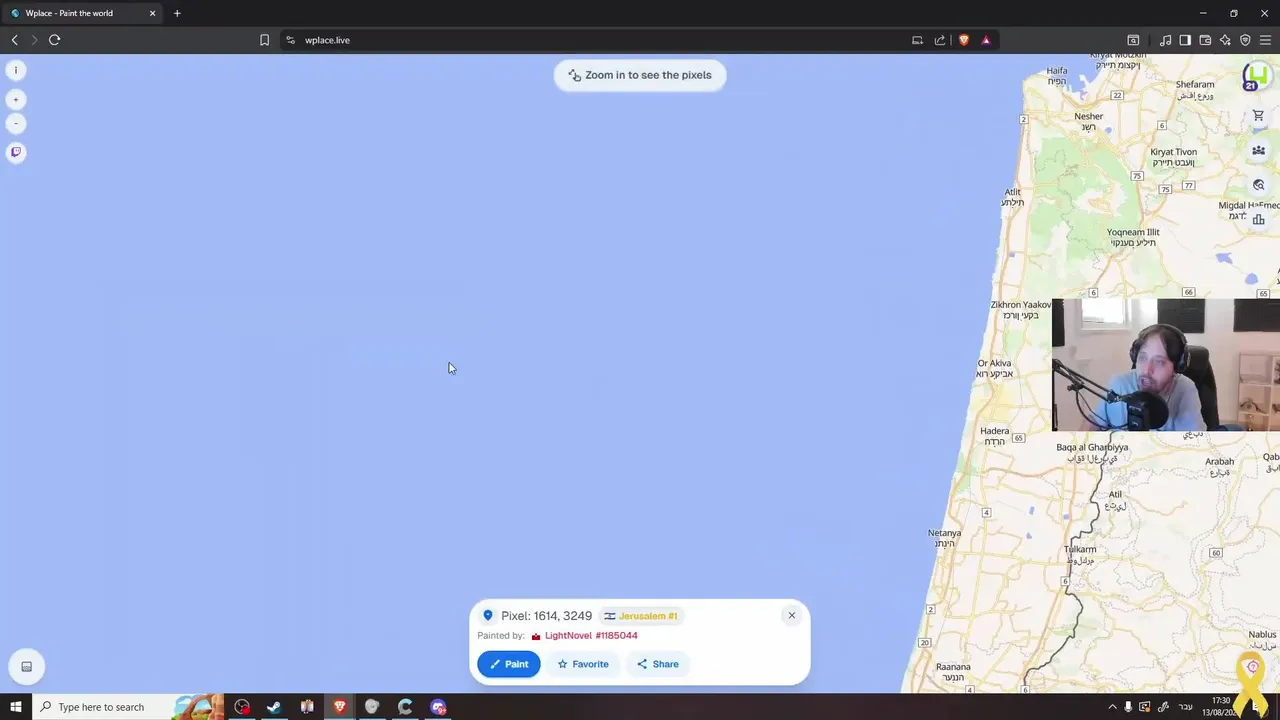Click the Brave Rewards triangle icon
Image resolution: width=1280 pixels, height=720 pixels.
tap(986, 40)
